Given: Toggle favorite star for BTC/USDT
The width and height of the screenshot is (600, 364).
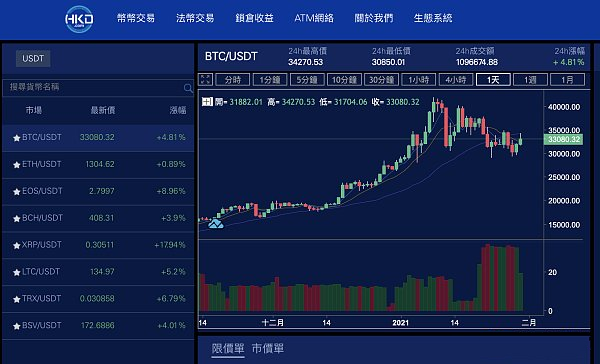Looking at the screenshot, I should click(x=16, y=138).
